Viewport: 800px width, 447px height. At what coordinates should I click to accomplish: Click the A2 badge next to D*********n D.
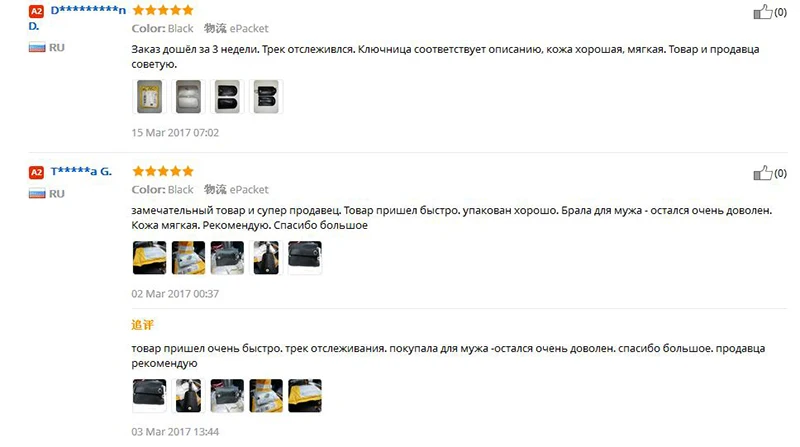(x=36, y=11)
